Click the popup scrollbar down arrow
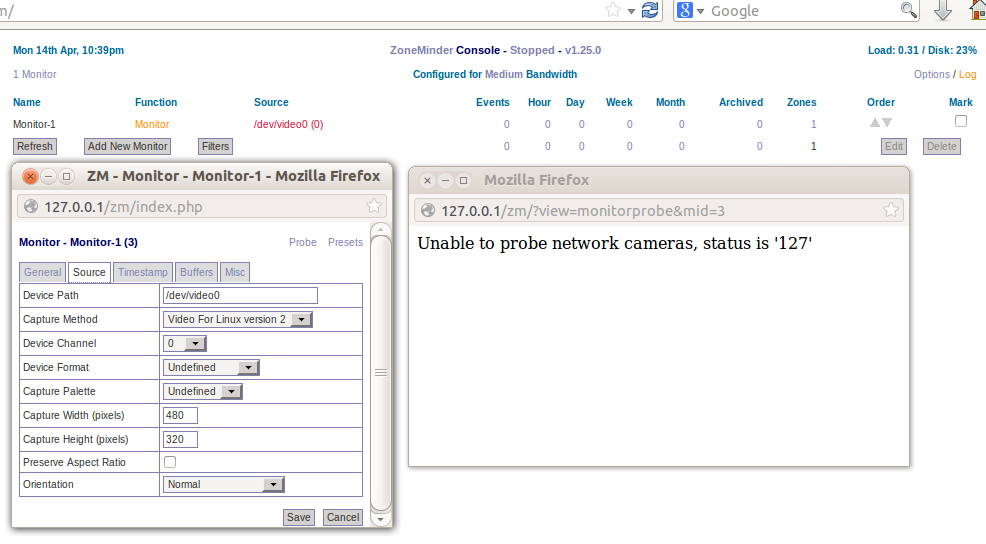This screenshot has width=986, height=544. (380, 519)
